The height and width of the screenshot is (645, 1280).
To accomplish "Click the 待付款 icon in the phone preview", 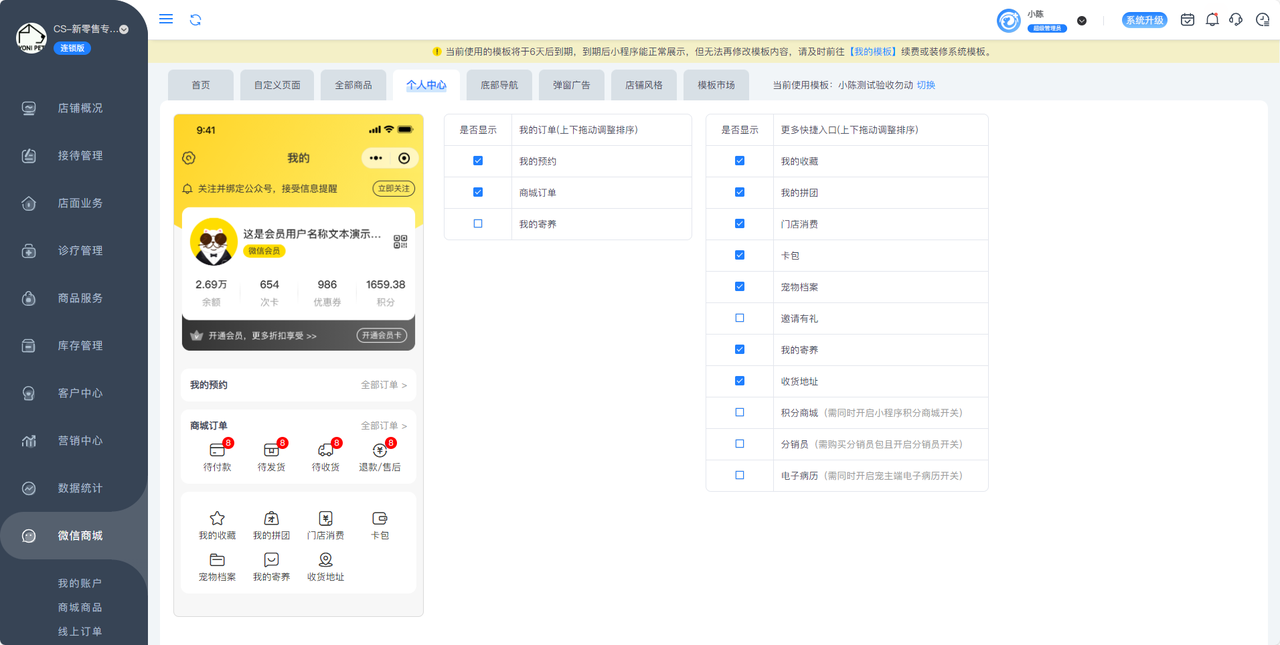I will [x=217, y=451].
